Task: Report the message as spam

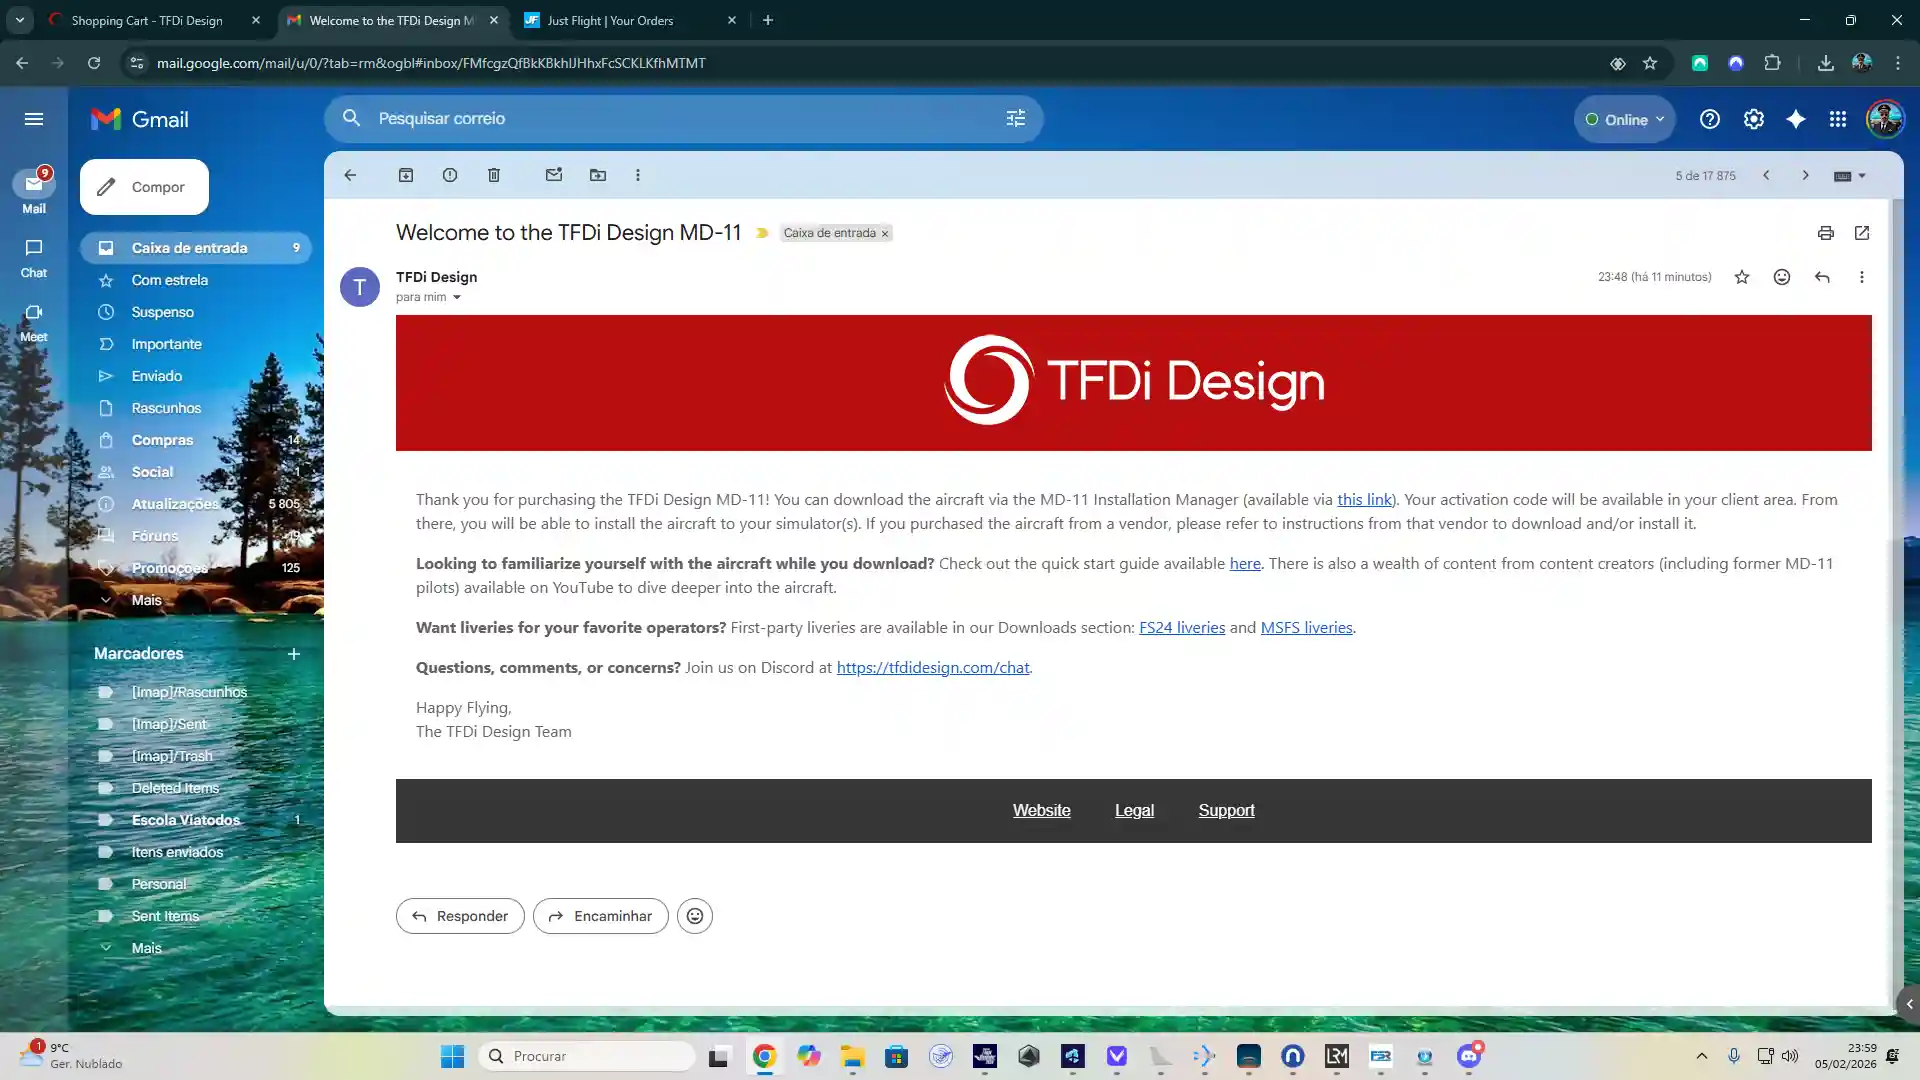Action: pos(450,175)
